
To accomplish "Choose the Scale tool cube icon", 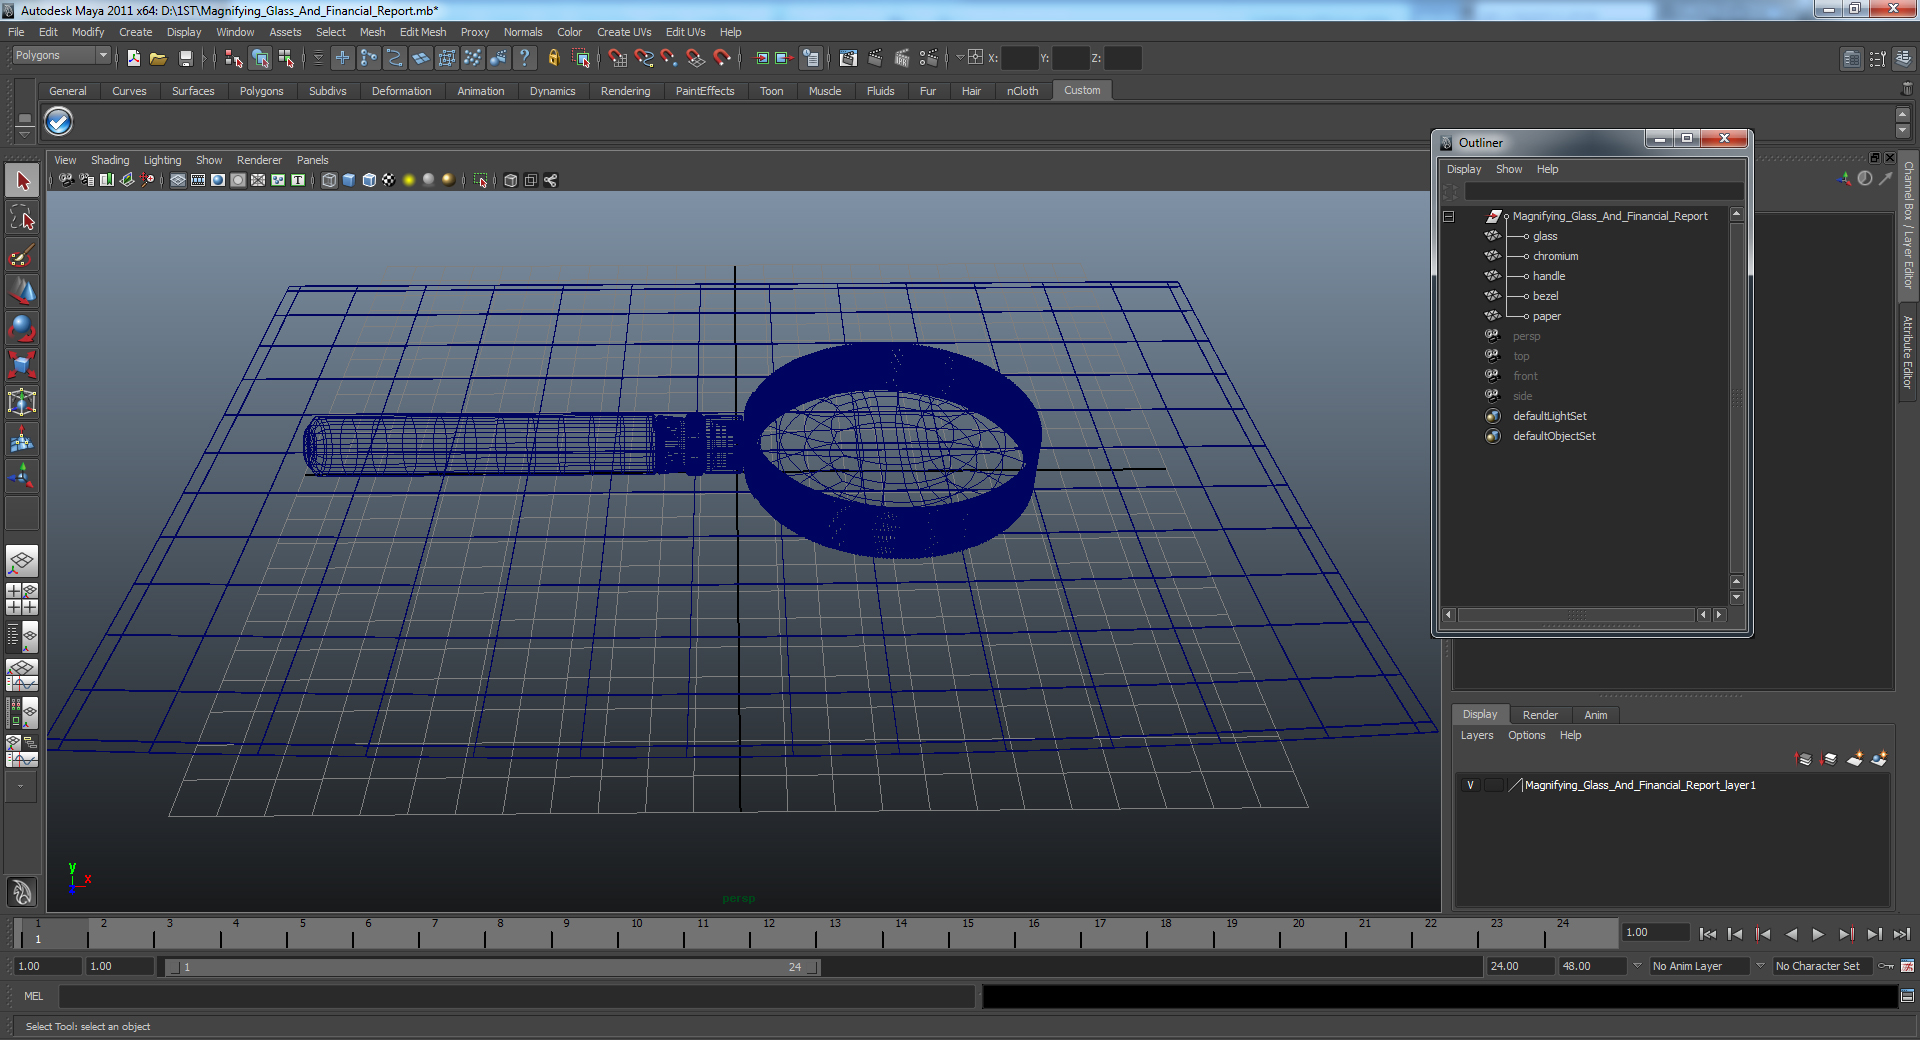I will (22, 366).
